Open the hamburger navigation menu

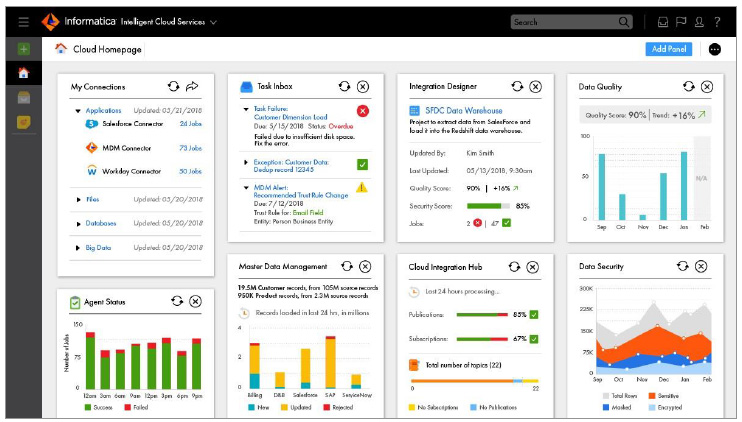coord(24,22)
